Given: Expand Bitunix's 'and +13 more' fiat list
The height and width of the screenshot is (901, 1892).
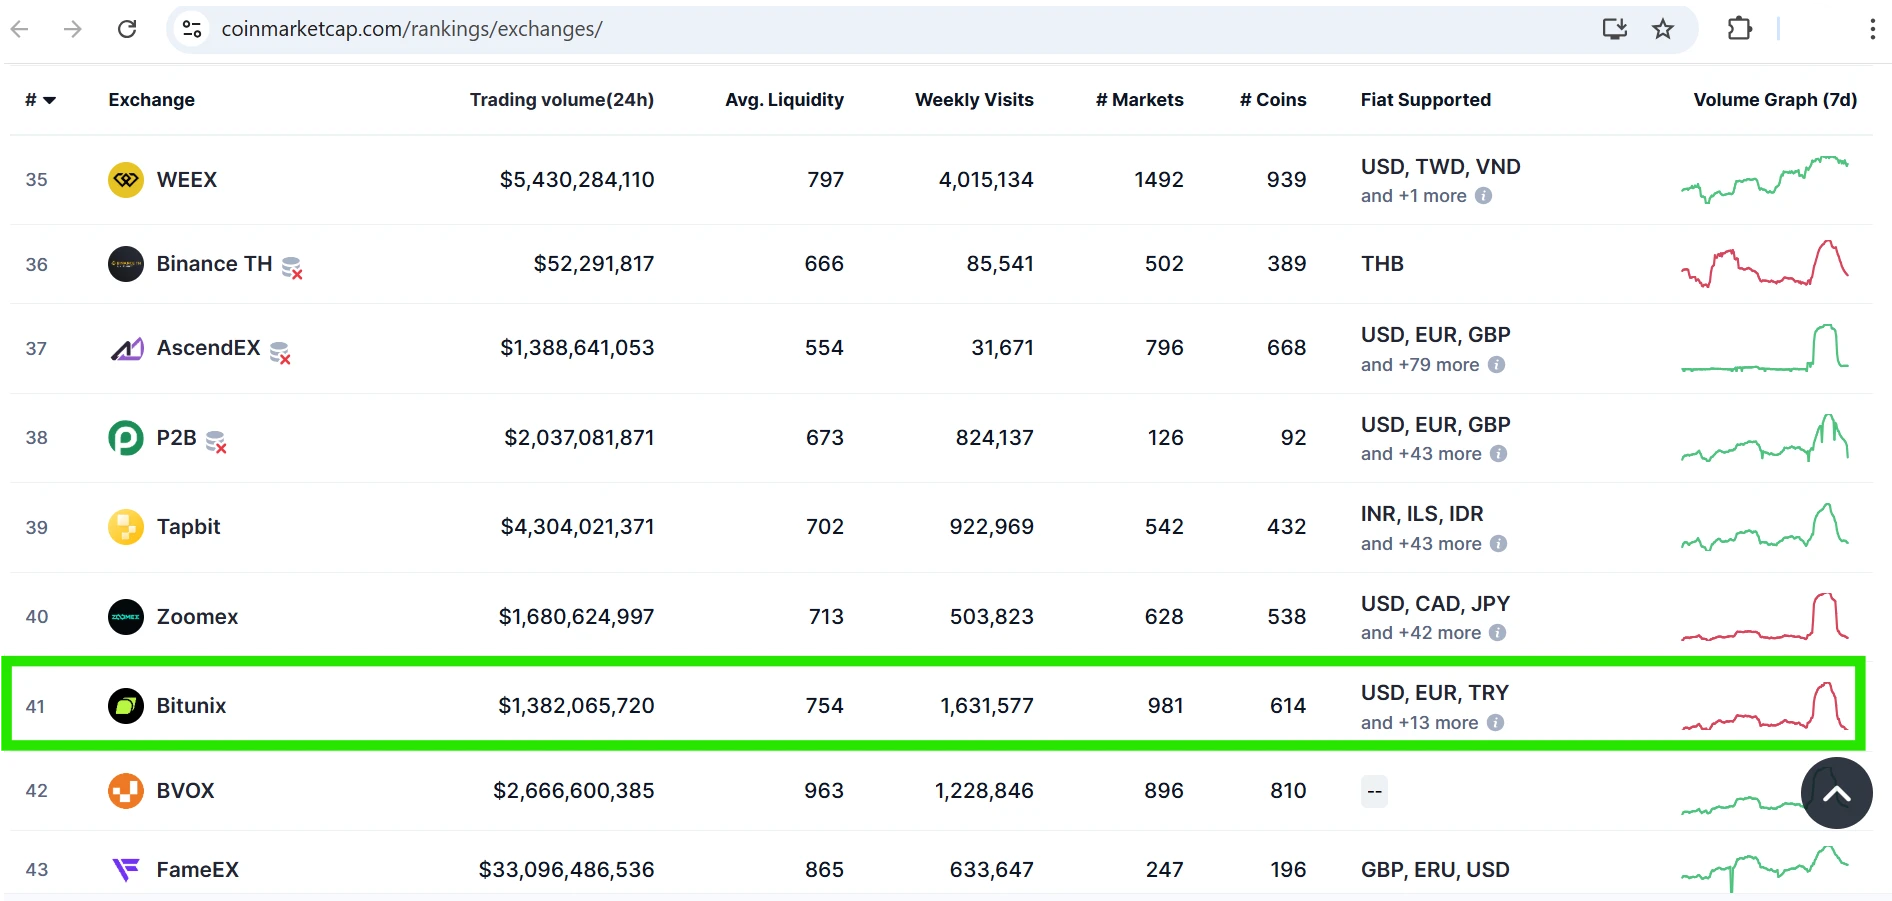Looking at the screenshot, I should click(1419, 723).
